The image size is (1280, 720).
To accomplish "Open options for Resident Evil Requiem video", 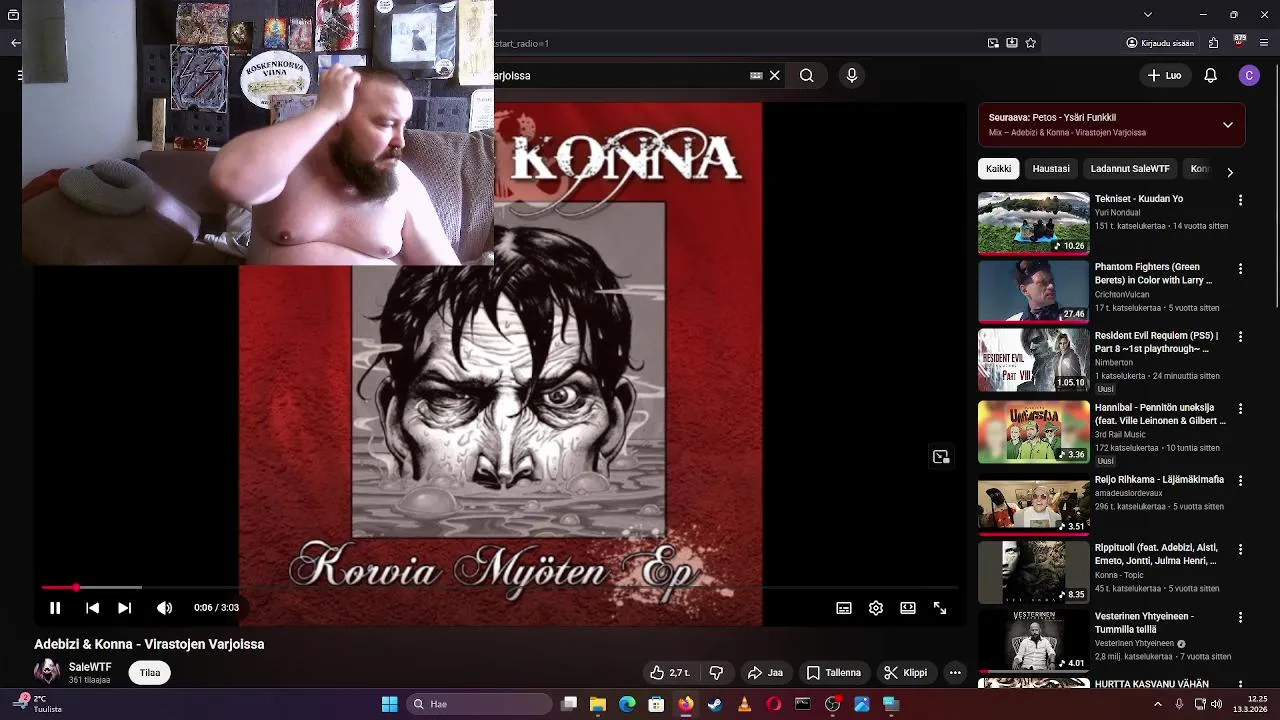I will [1241, 337].
